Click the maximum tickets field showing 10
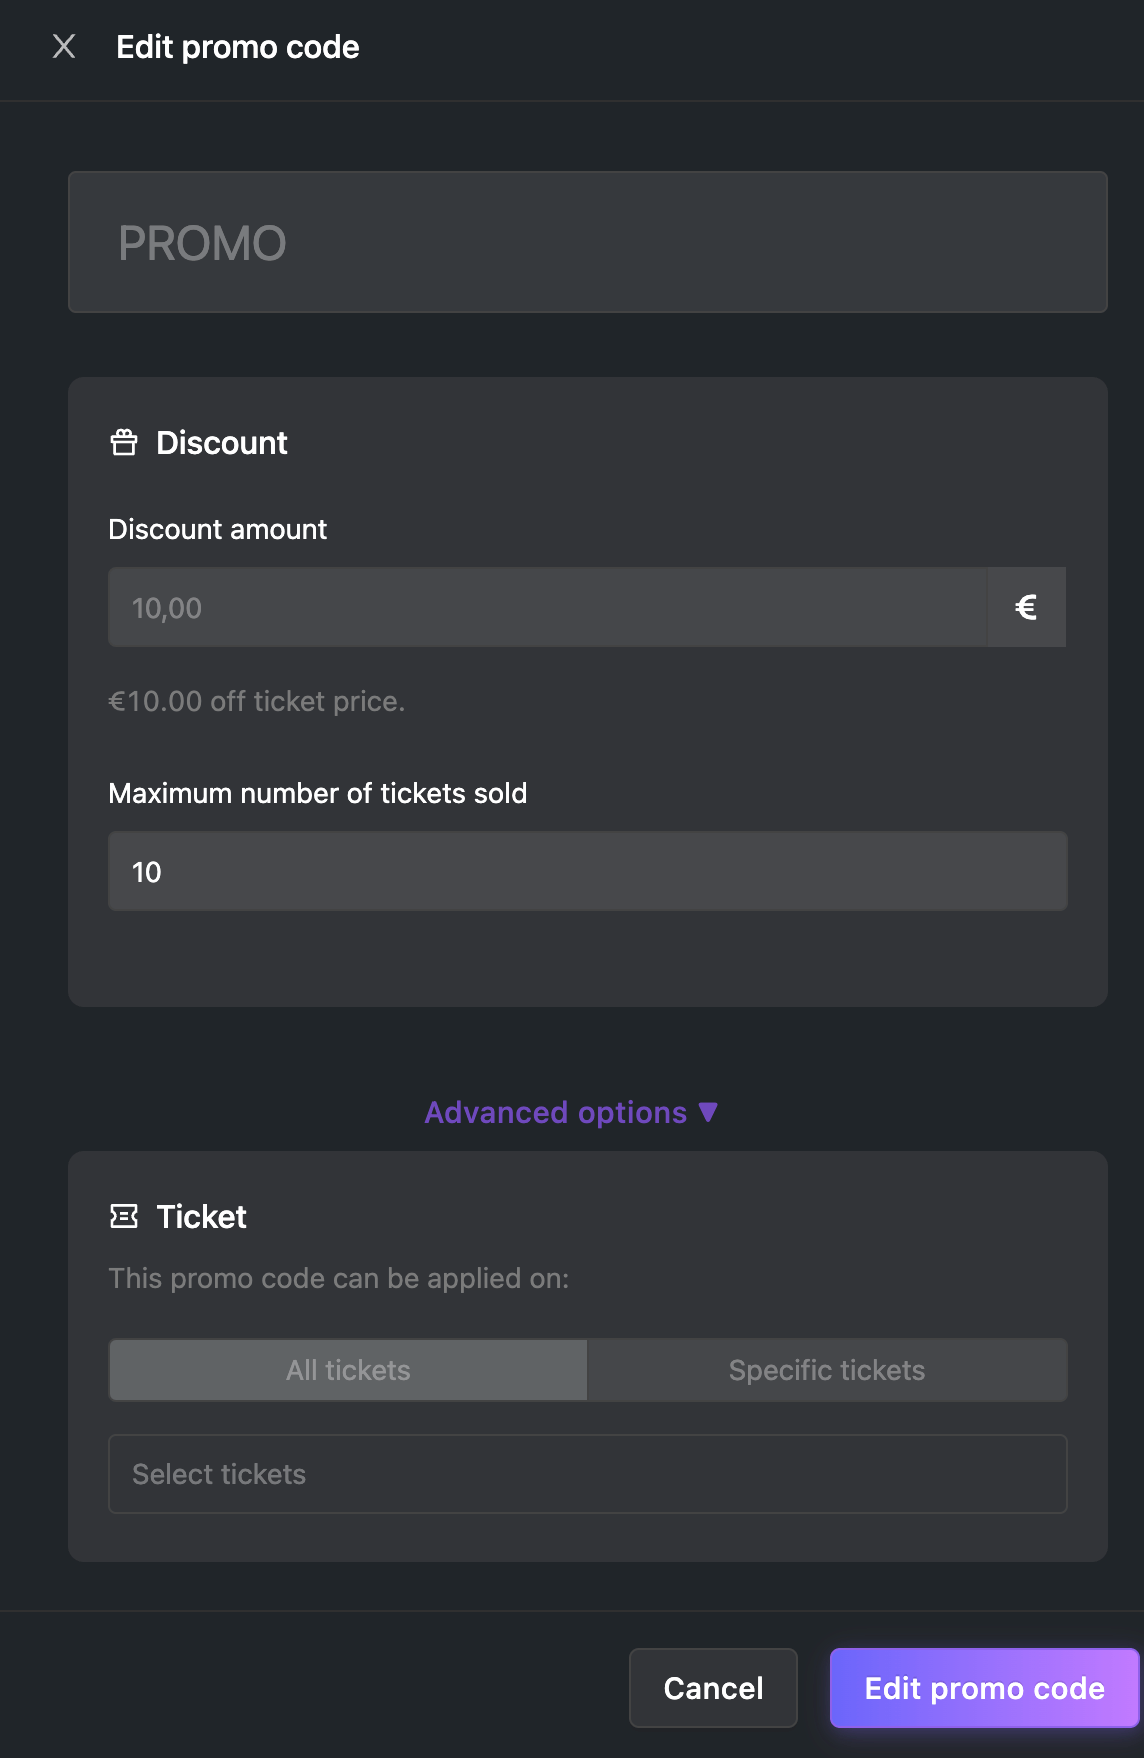The image size is (1144, 1758). click(x=588, y=870)
